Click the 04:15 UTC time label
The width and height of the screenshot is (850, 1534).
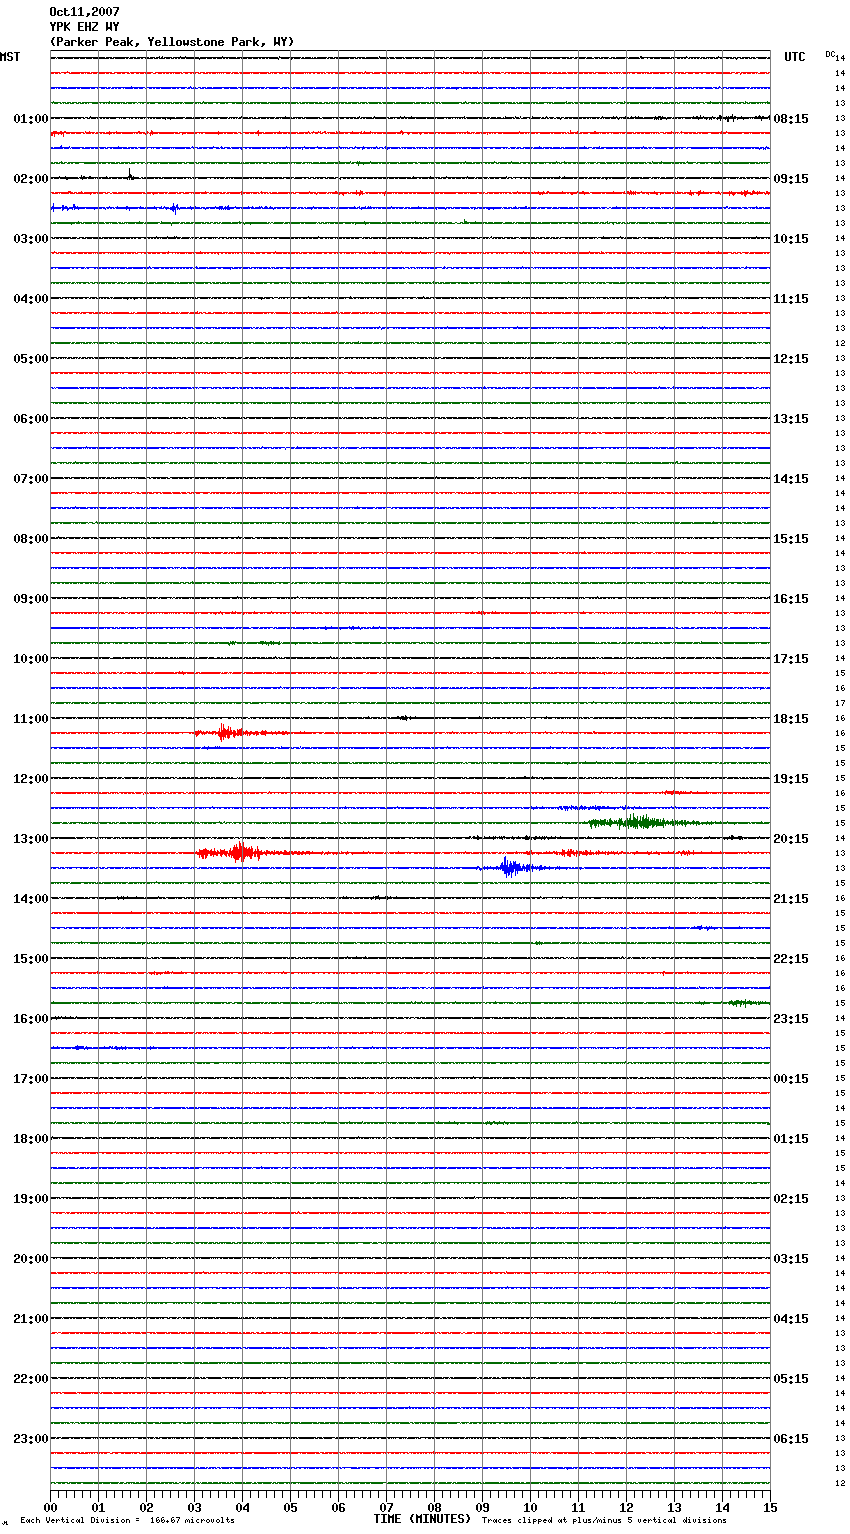pyautogui.click(x=791, y=1319)
